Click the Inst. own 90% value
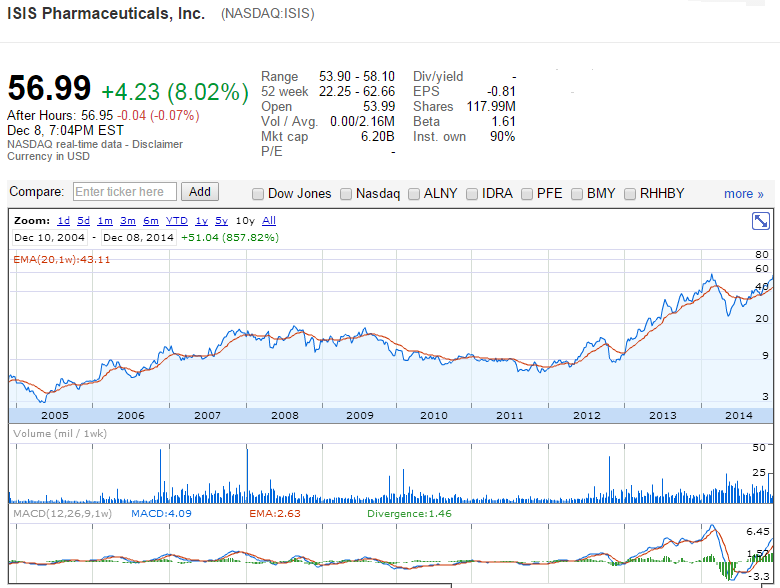 502,136
